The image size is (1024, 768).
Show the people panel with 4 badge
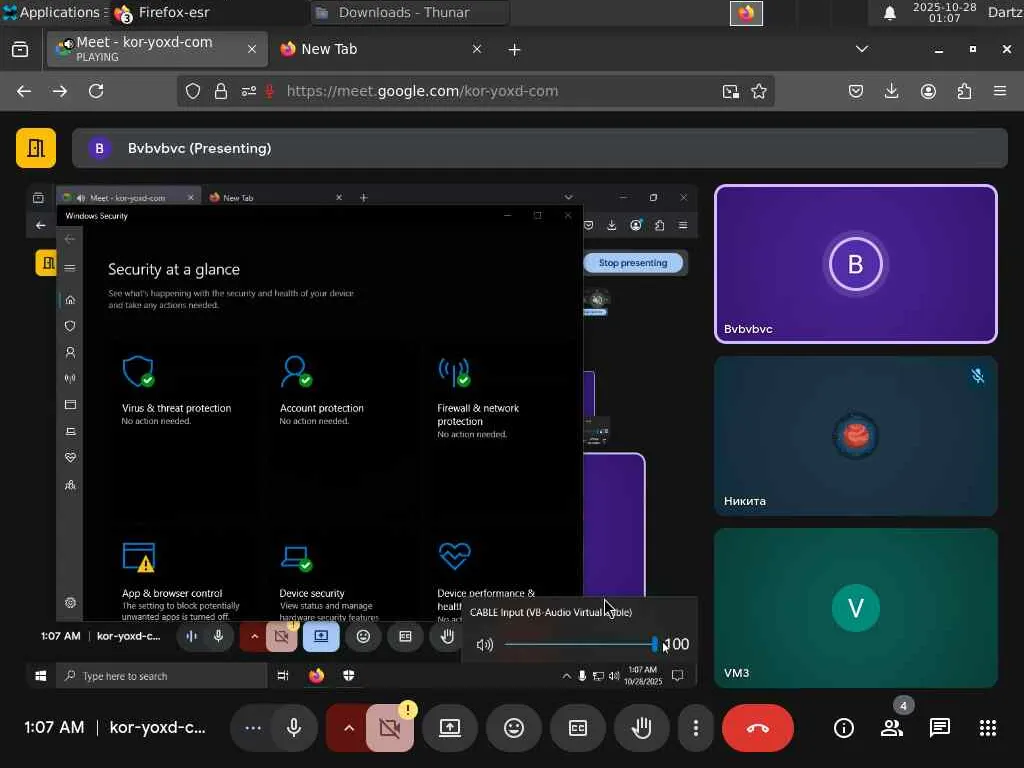[x=892, y=728]
